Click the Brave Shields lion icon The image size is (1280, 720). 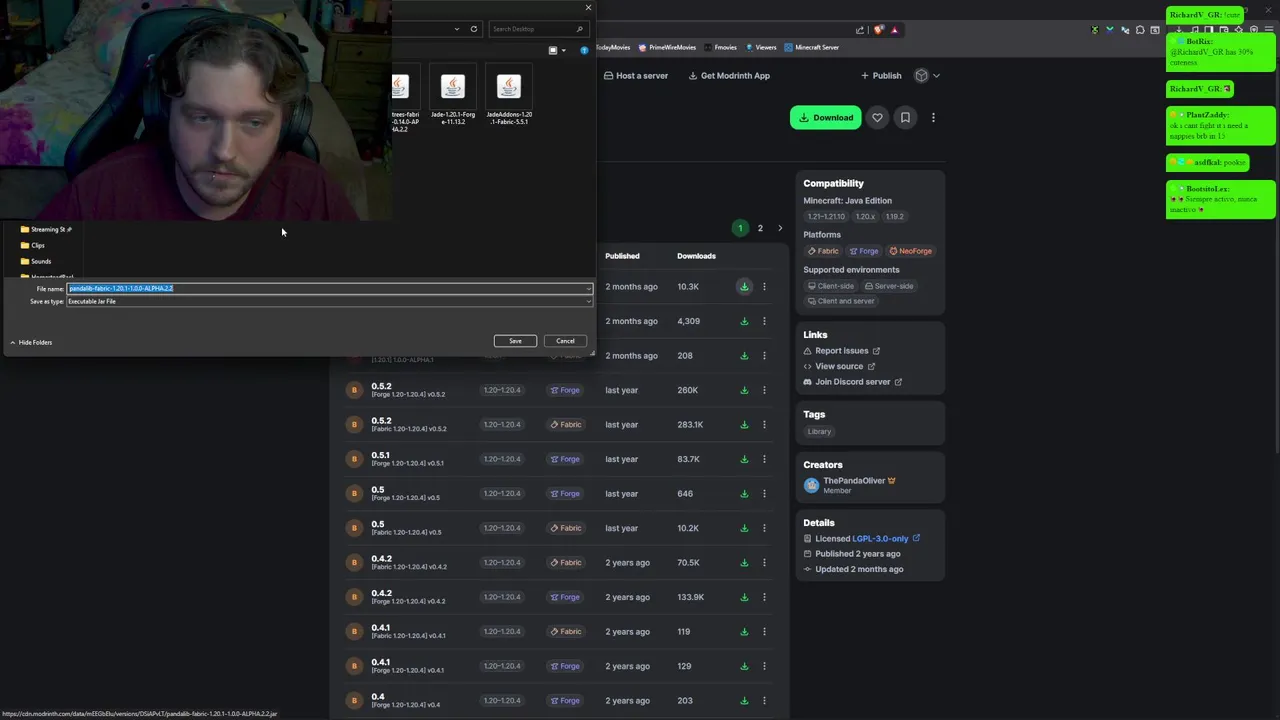coord(879,30)
